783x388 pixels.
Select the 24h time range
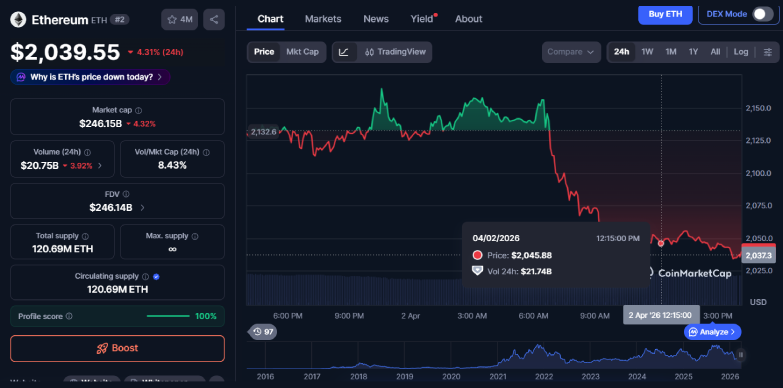(x=621, y=52)
